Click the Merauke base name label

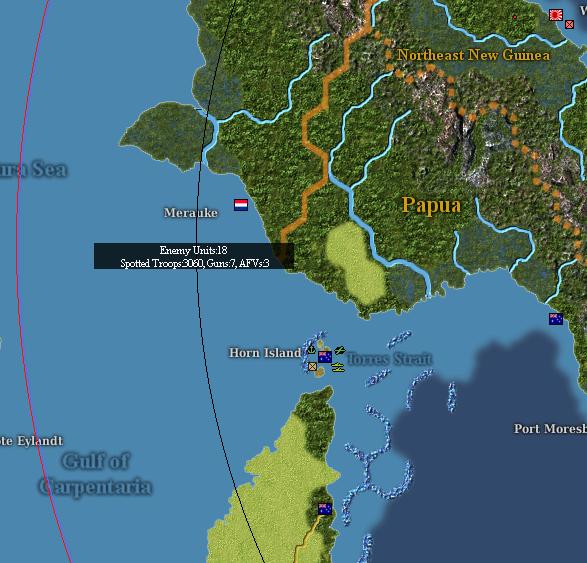pos(191,213)
